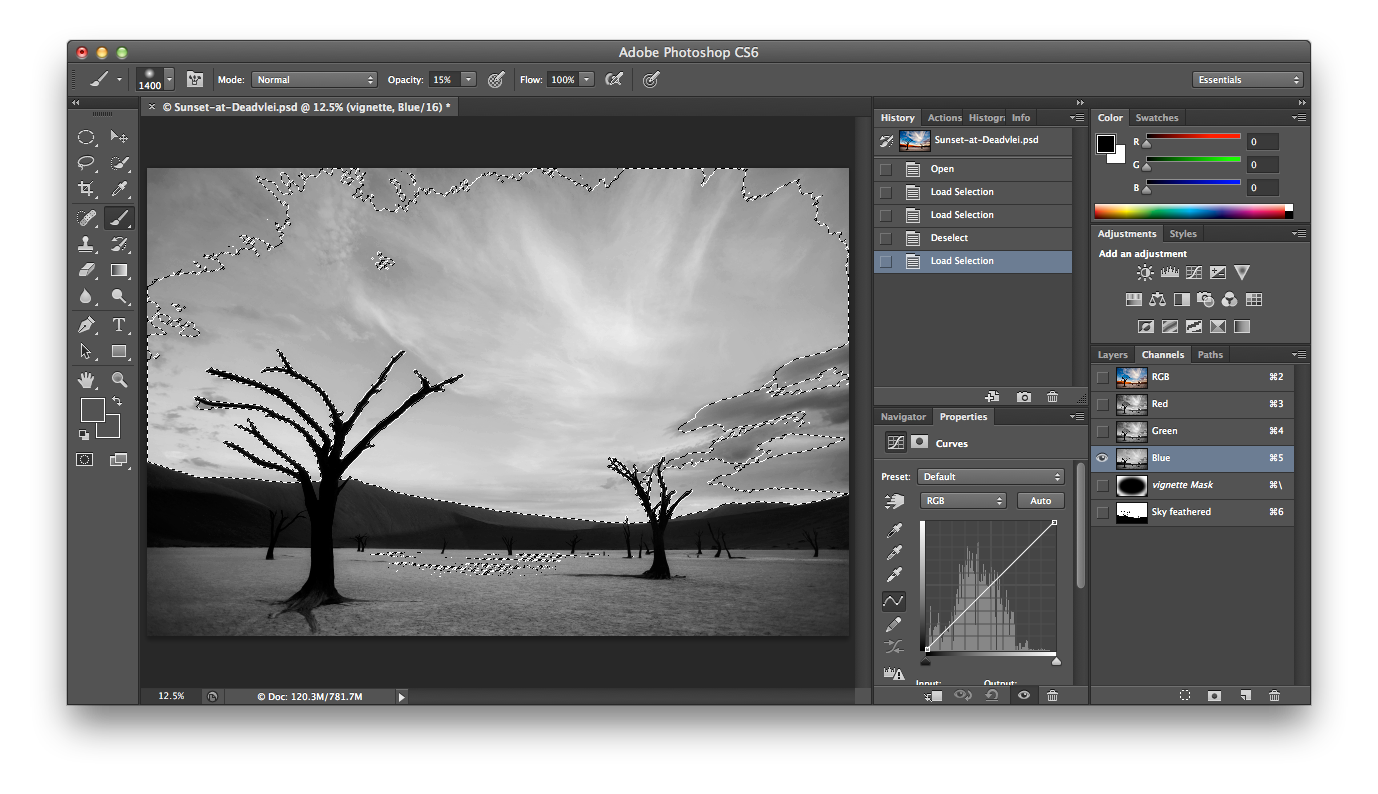
Task: Select the History Brush tool
Action: pyautogui.click(x=119, y=244)
